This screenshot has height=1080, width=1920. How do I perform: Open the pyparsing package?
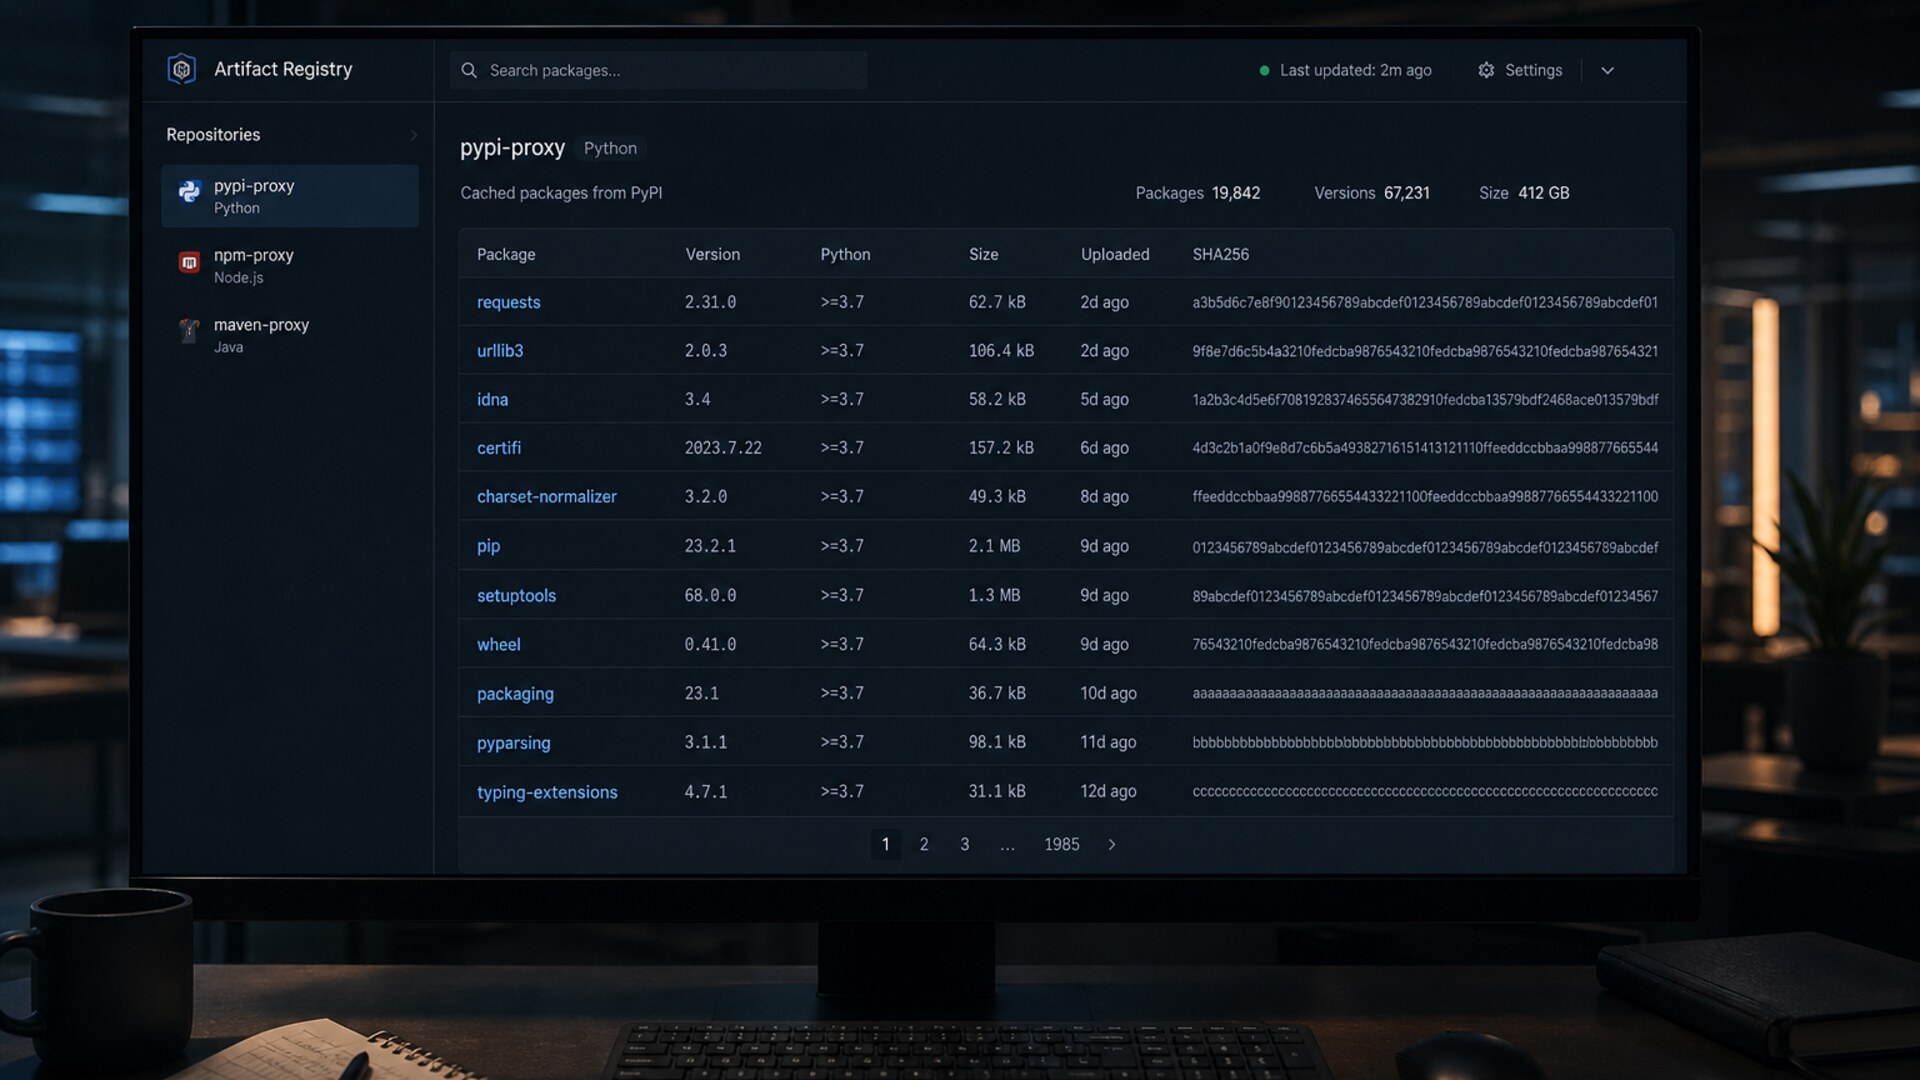pos(513,742)
